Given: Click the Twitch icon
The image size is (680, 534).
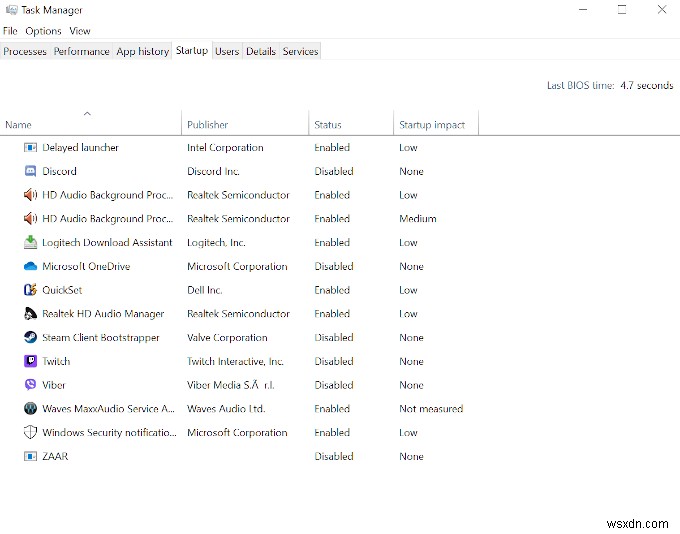Looking at the screenshot, I should click(x=30, y=361).
